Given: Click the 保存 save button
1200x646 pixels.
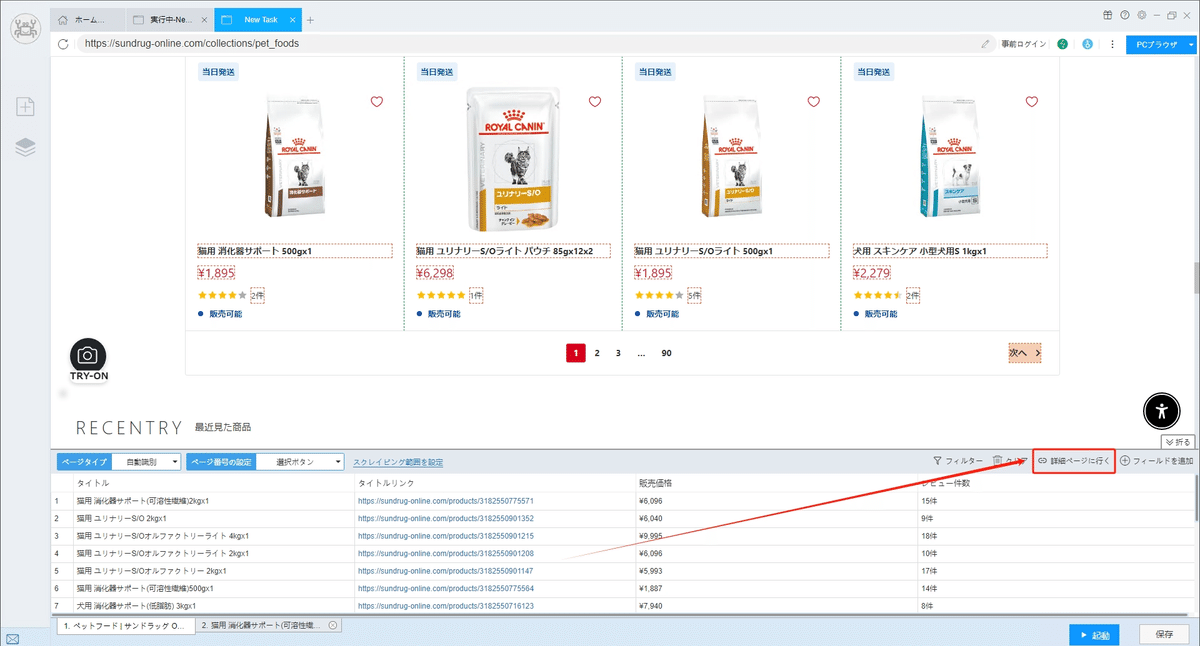Looking at the screenshot, I should (x=1164, y=635).
